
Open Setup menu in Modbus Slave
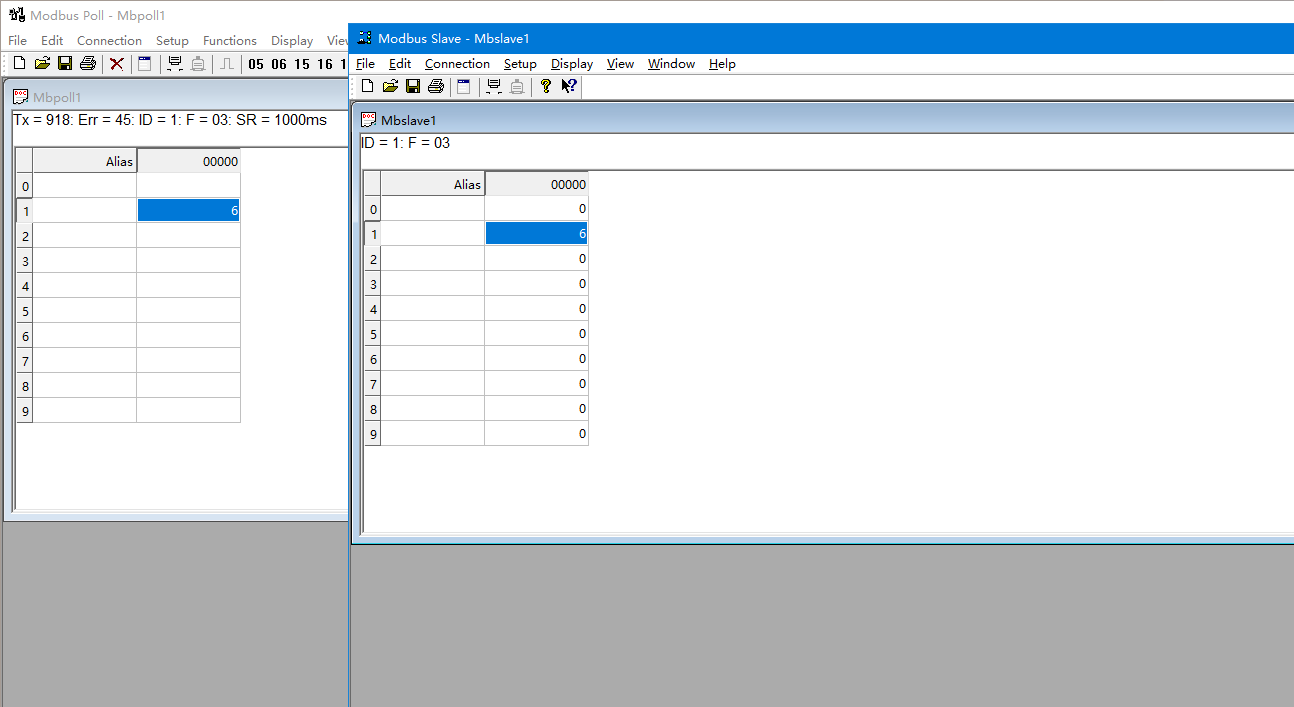coord(520,64)
